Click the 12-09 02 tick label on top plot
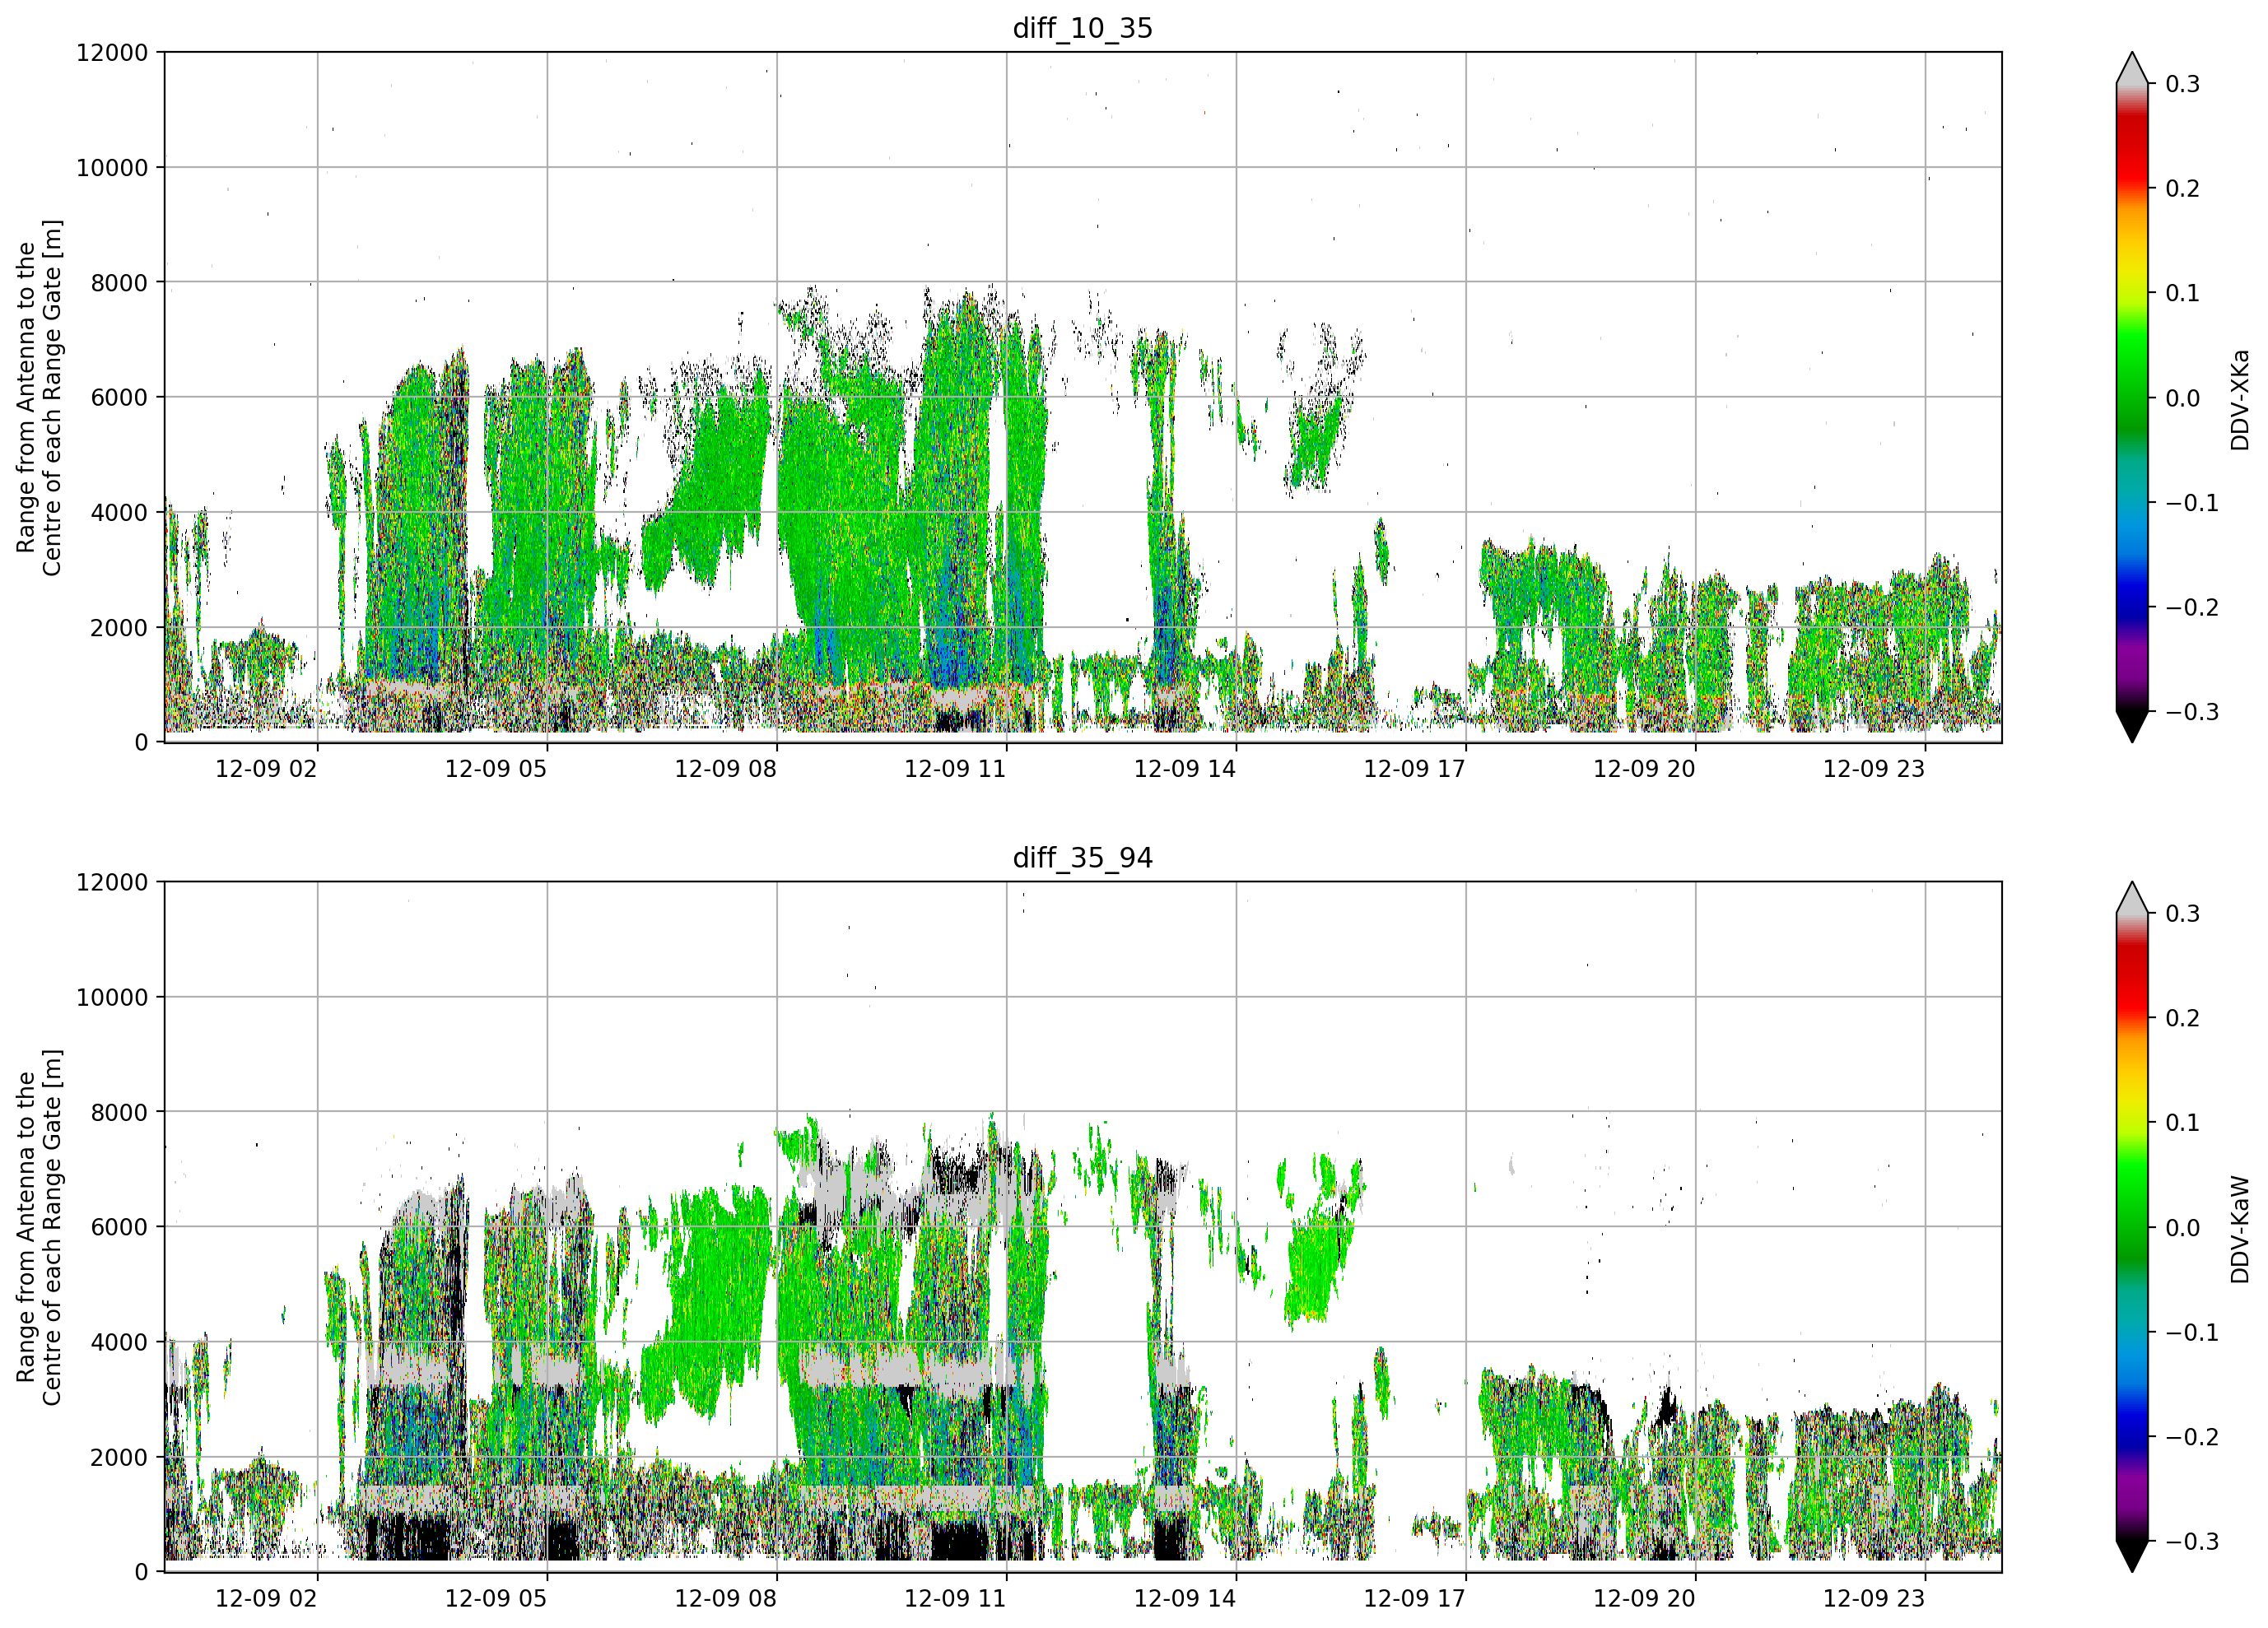 [266, 769]
